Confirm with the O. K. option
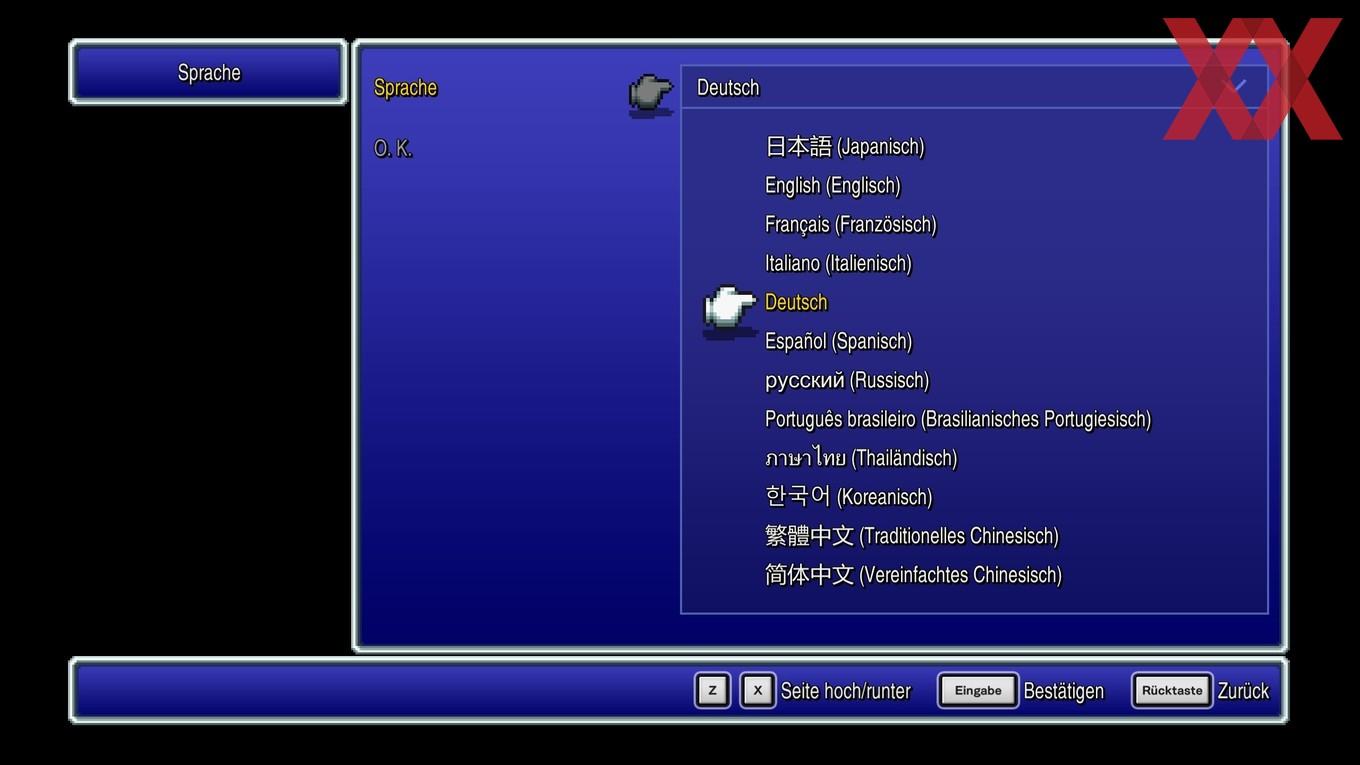 [393, 149]
